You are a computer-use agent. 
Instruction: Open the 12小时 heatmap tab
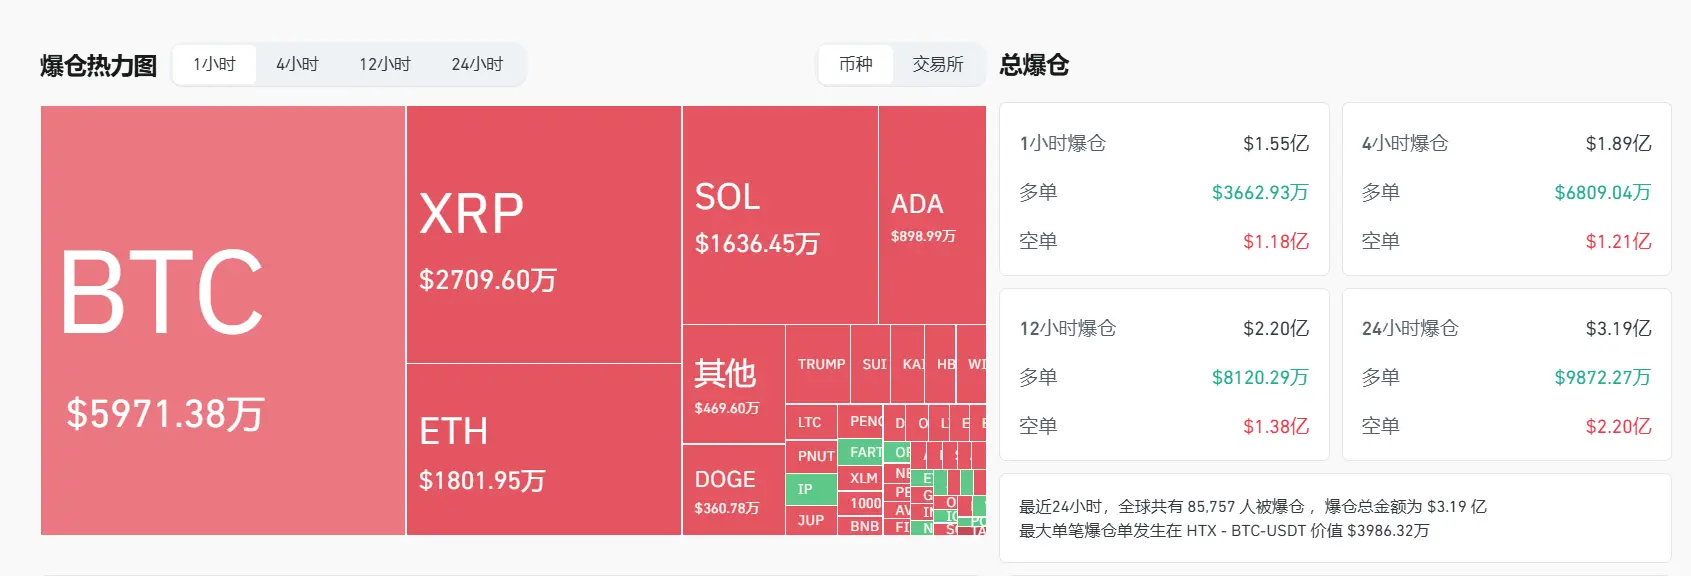click(x=385, y=65)
